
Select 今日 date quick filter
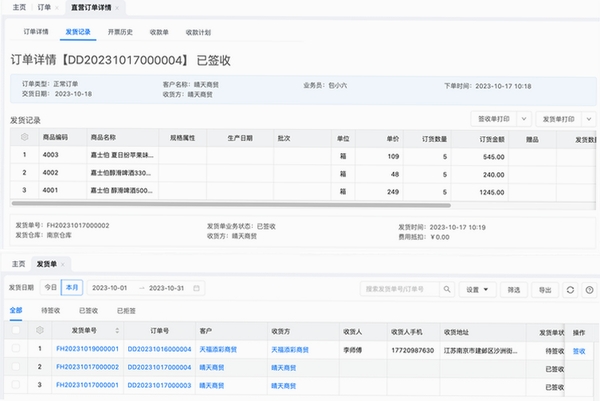[x=51, y=287]
